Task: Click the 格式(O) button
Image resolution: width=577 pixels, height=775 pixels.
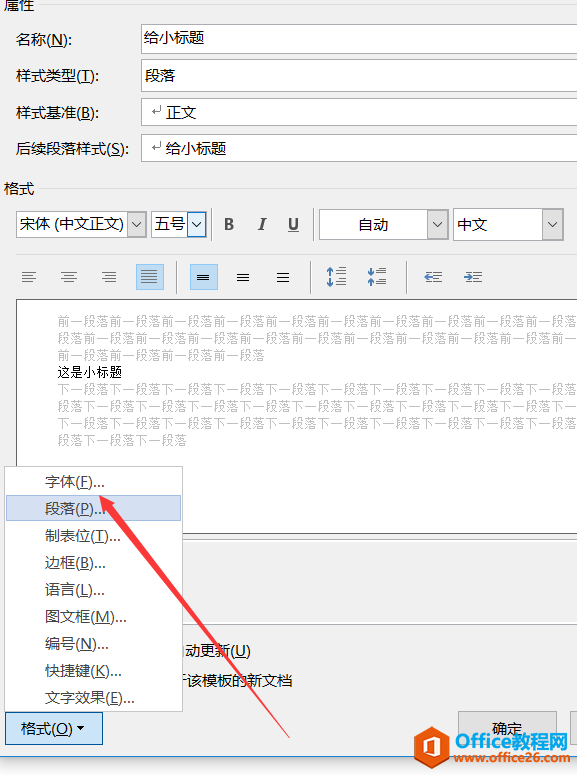Action: point(54,728)
